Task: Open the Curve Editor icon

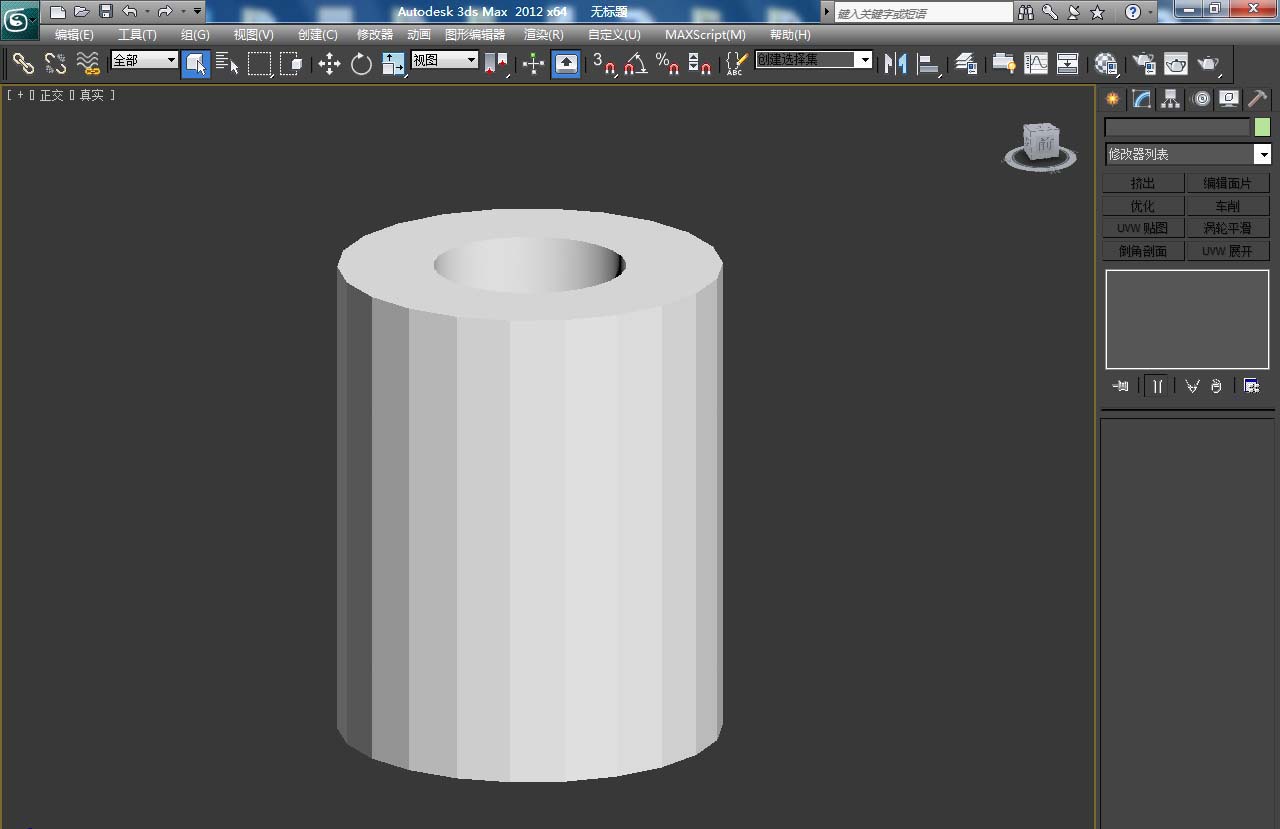Action: pyautogui.click(x=1036, y=64)
